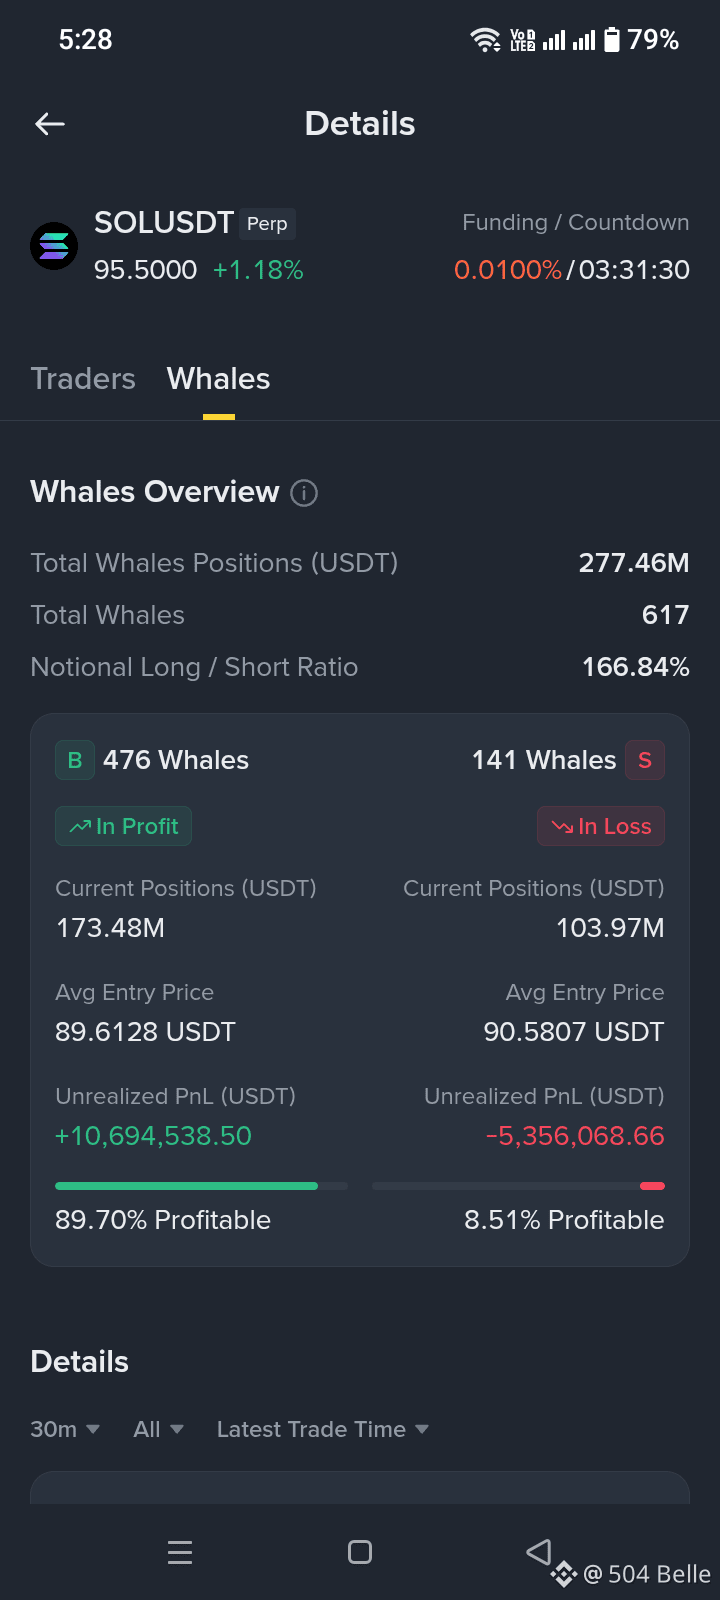
Task: Open the Latest Trade Time sort dropdown
Action: 323,1429
